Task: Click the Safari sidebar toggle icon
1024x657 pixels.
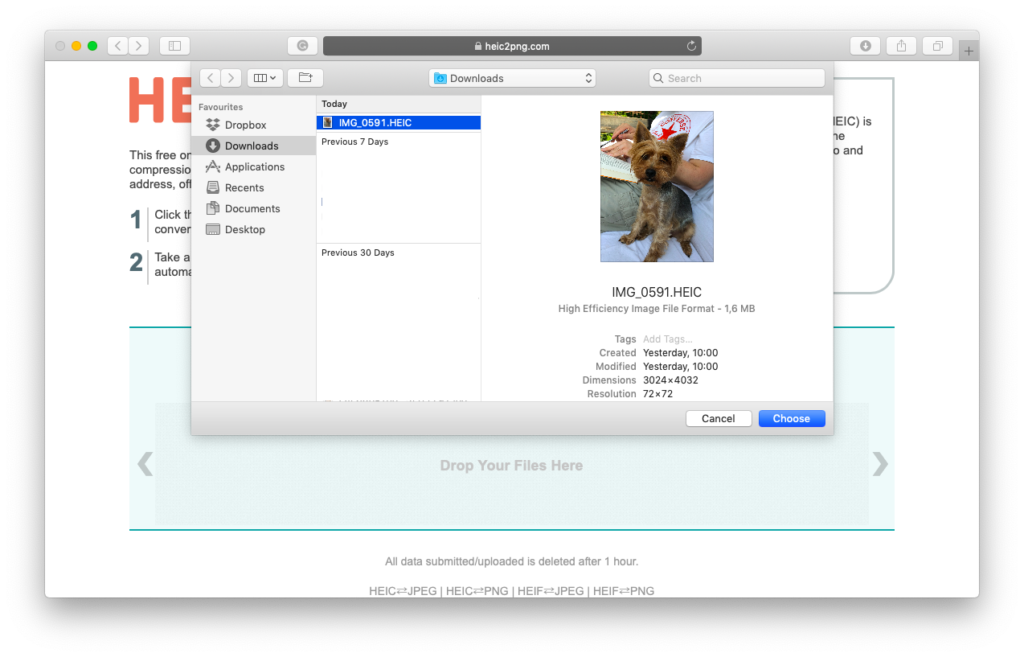Action: pyautogui.click(x=174, y=46)
